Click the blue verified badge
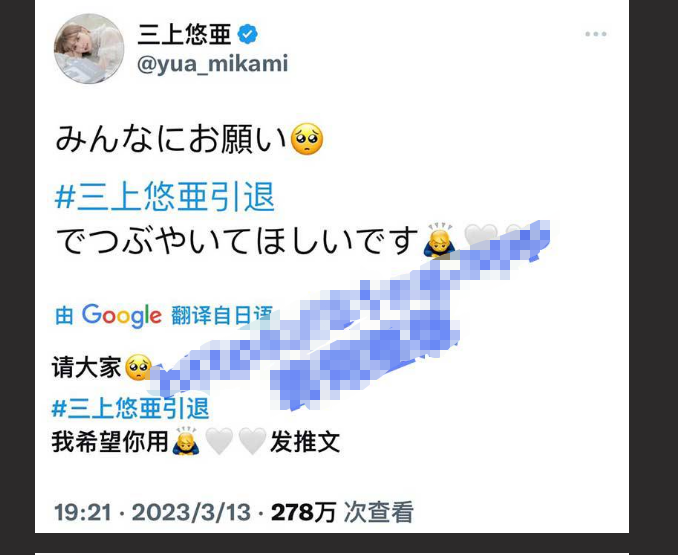Image resolution: width=678 pixels, height=555 pixels. click(248, 35)
